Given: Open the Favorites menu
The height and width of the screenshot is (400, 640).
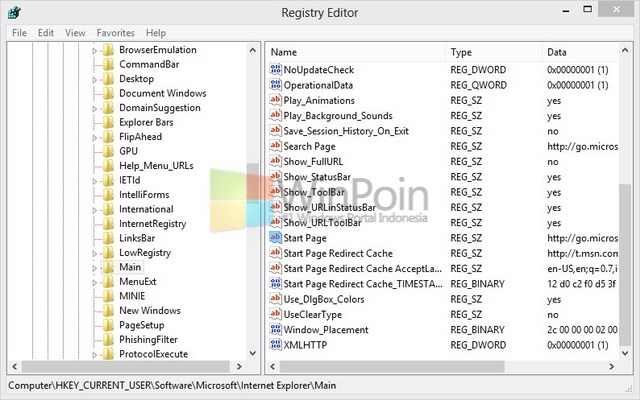Looking at the screenshot, I should 116,33.
